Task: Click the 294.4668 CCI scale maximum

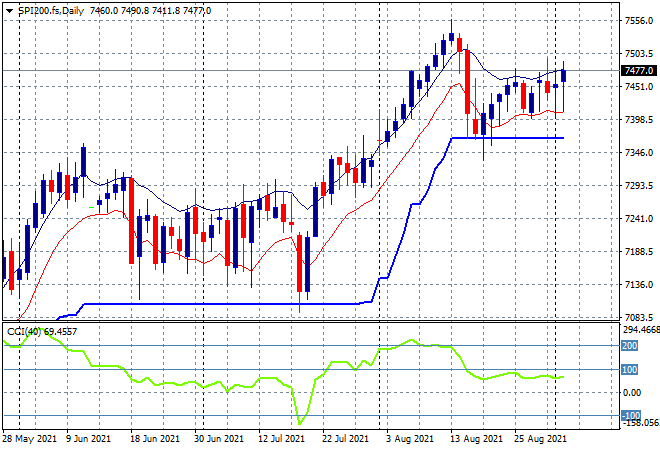Action: (x=641, y=330)
